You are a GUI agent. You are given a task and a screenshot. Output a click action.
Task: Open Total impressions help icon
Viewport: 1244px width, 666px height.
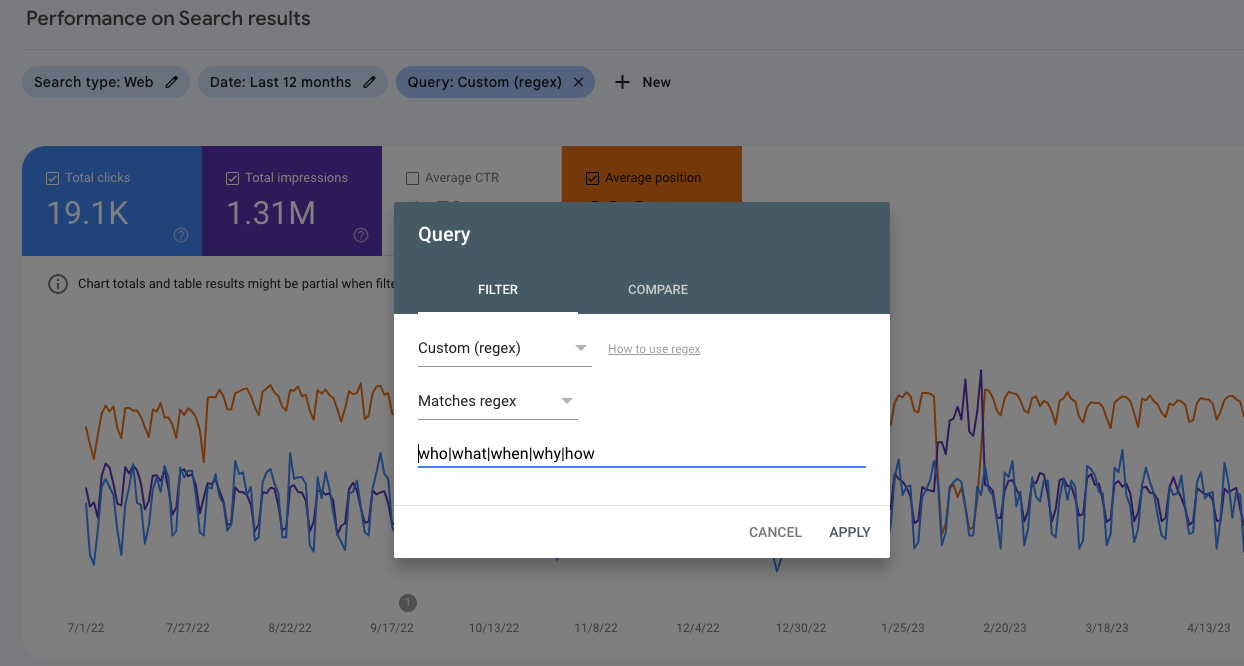[x=361, y=235]
